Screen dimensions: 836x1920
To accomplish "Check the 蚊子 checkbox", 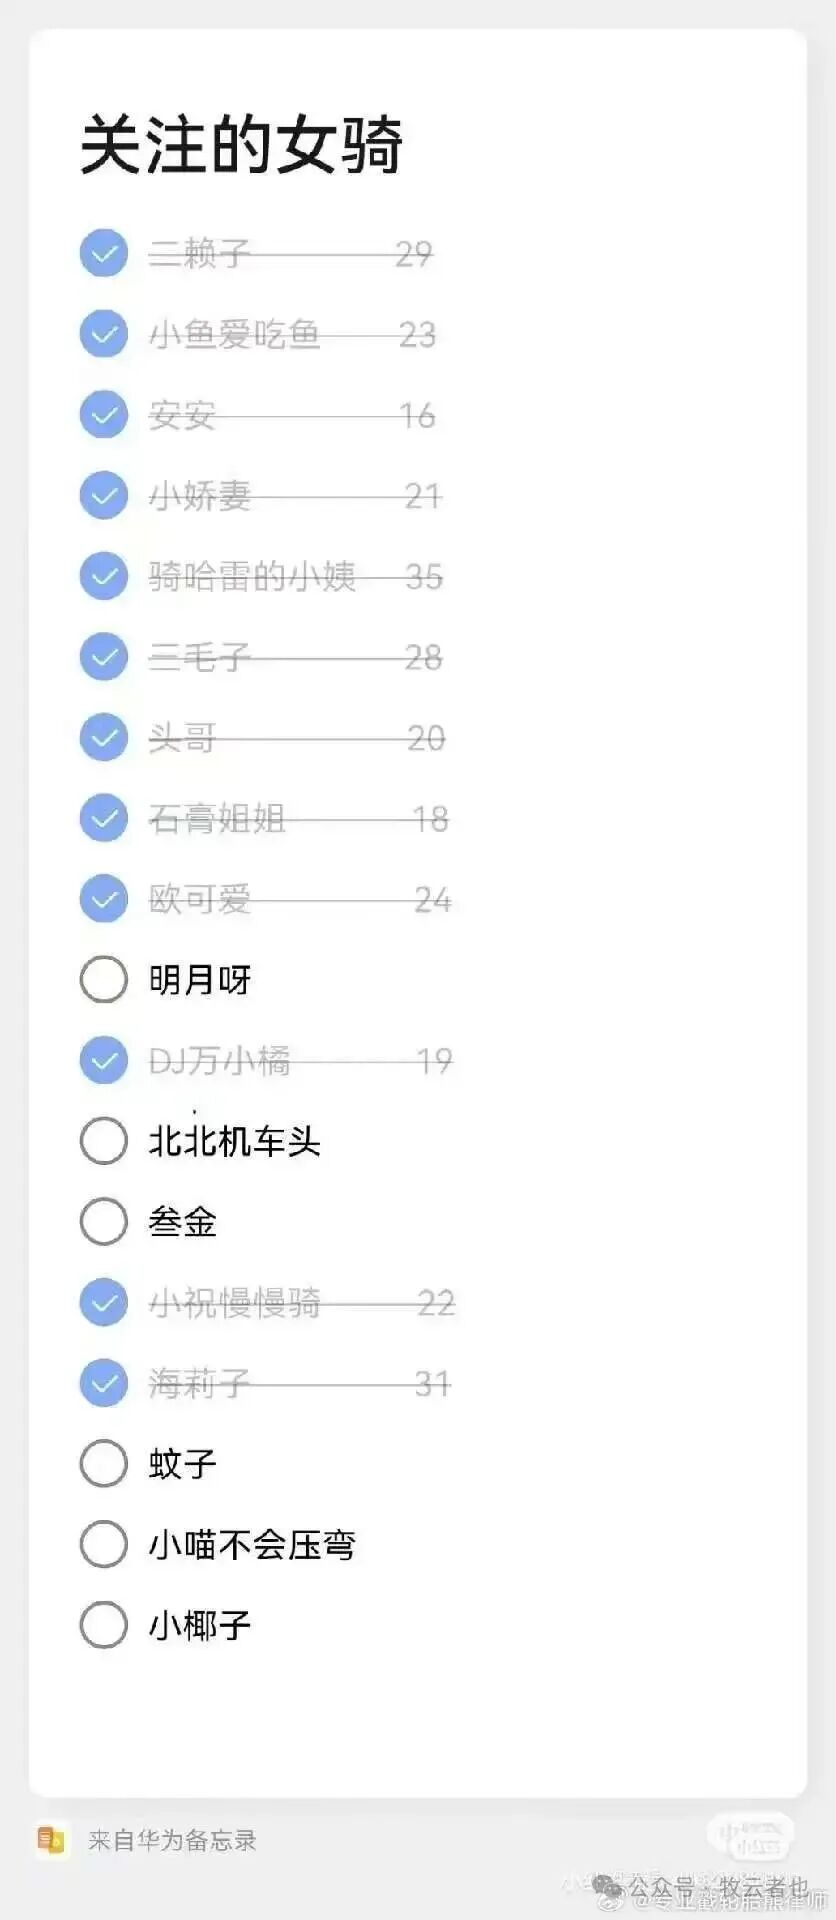I will pos(104,1464).
